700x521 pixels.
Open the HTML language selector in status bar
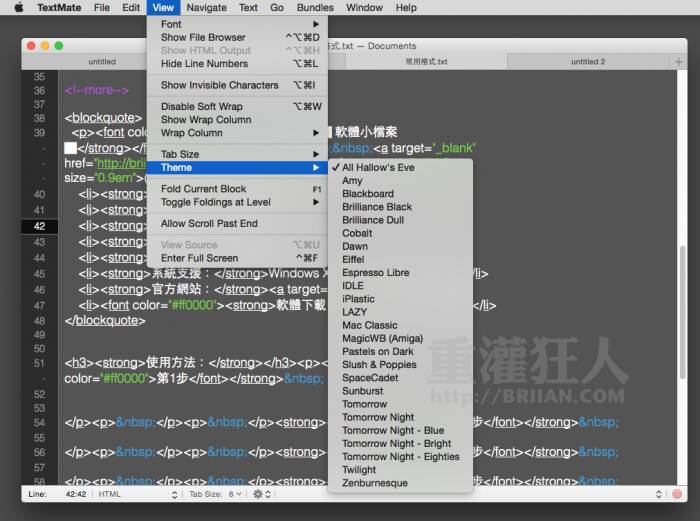pos(137,494)
